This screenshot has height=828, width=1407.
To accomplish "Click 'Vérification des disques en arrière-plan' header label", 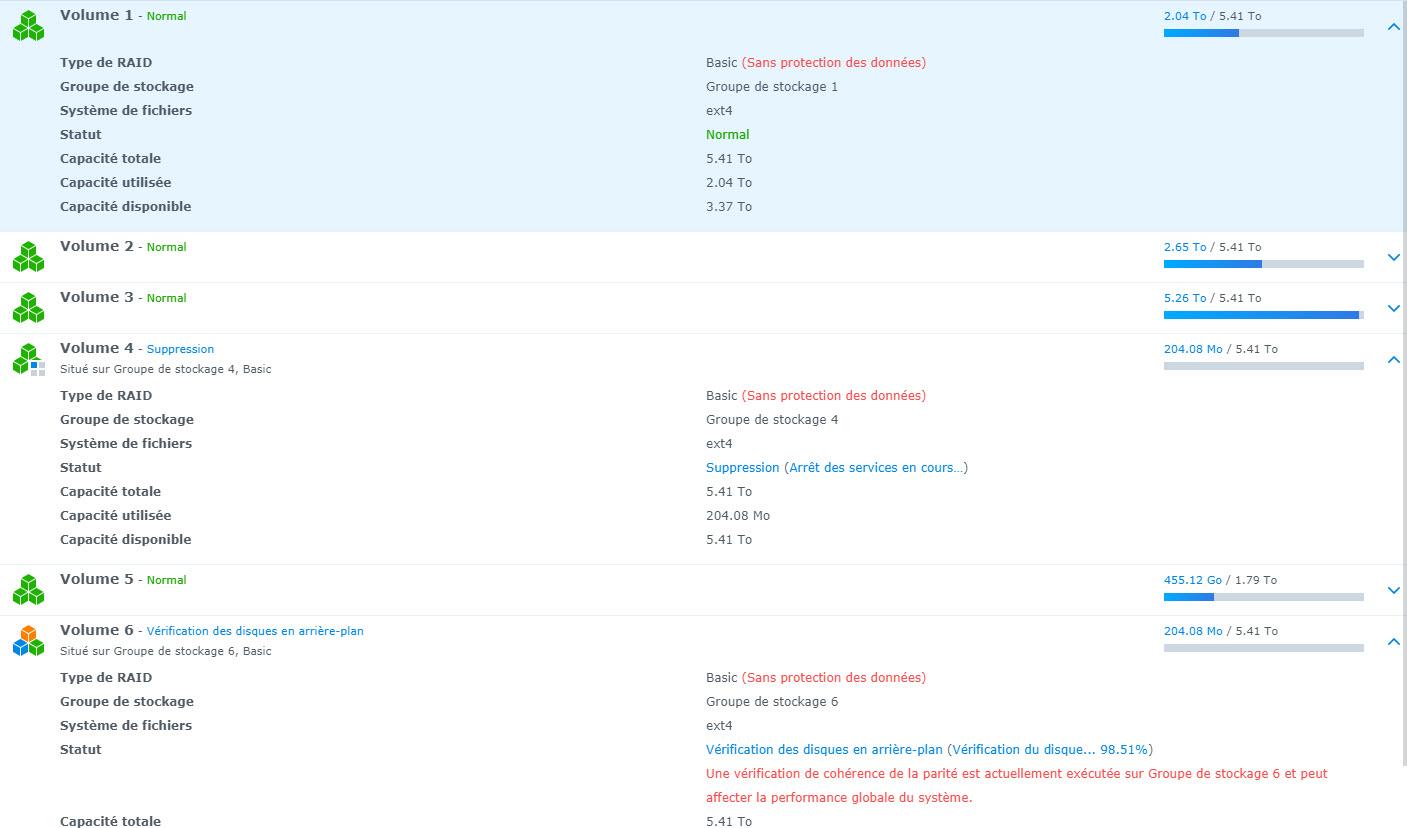I will click(255, 631).
